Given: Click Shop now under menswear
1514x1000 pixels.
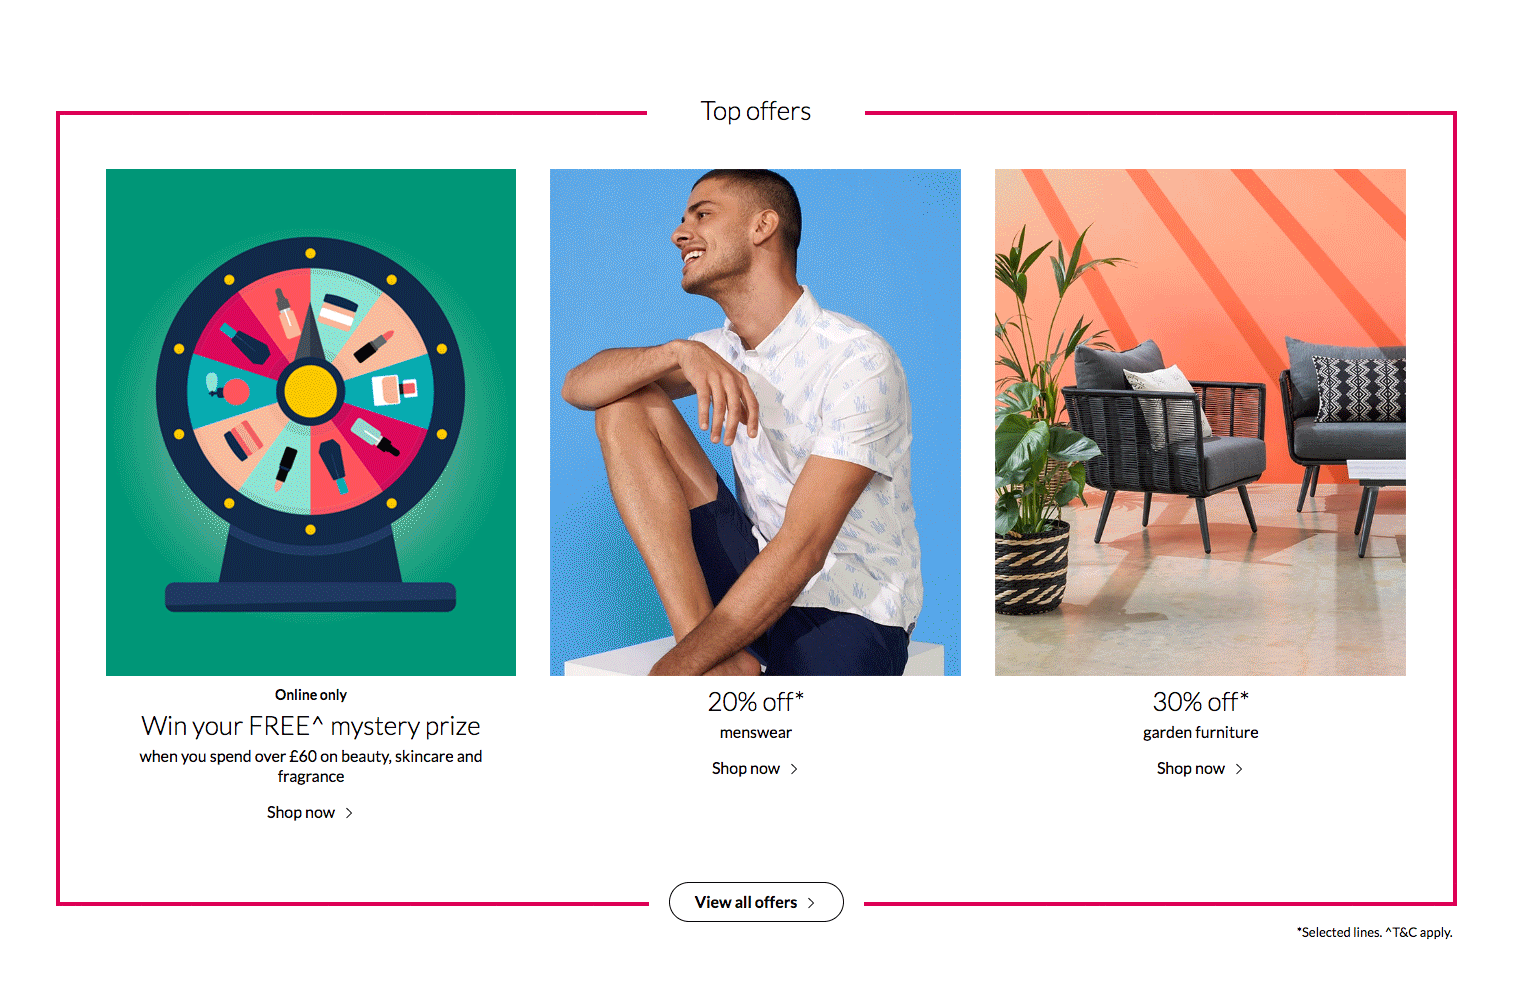Looking at the screenshot, I should point(746,769).
